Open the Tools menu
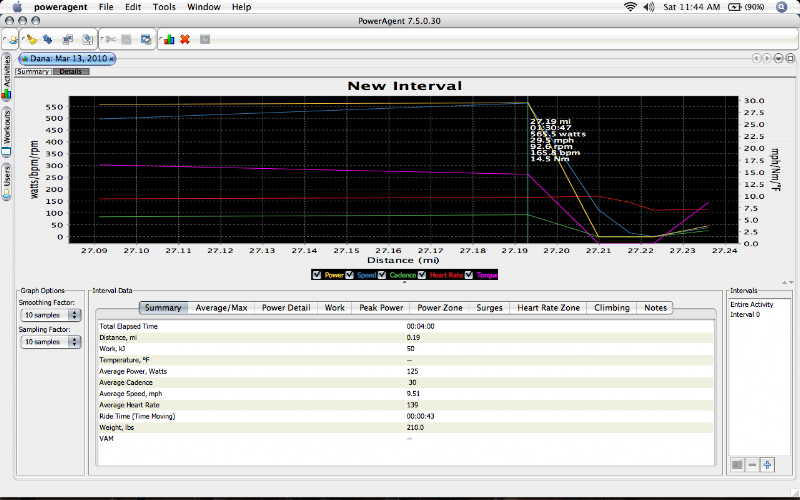This screenshot has width=800, height=500. (x=164, y=7)
